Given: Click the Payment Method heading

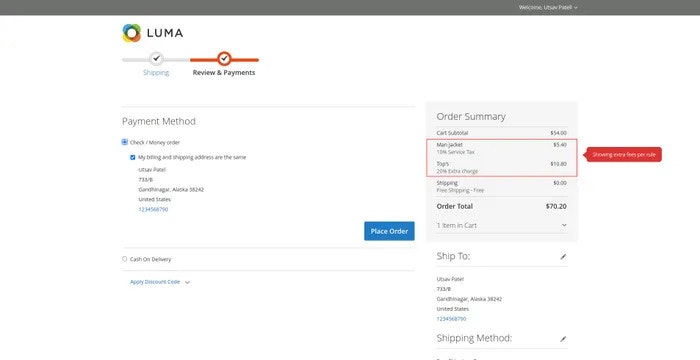Looking at the screenshot, I should tap(158, 121).
